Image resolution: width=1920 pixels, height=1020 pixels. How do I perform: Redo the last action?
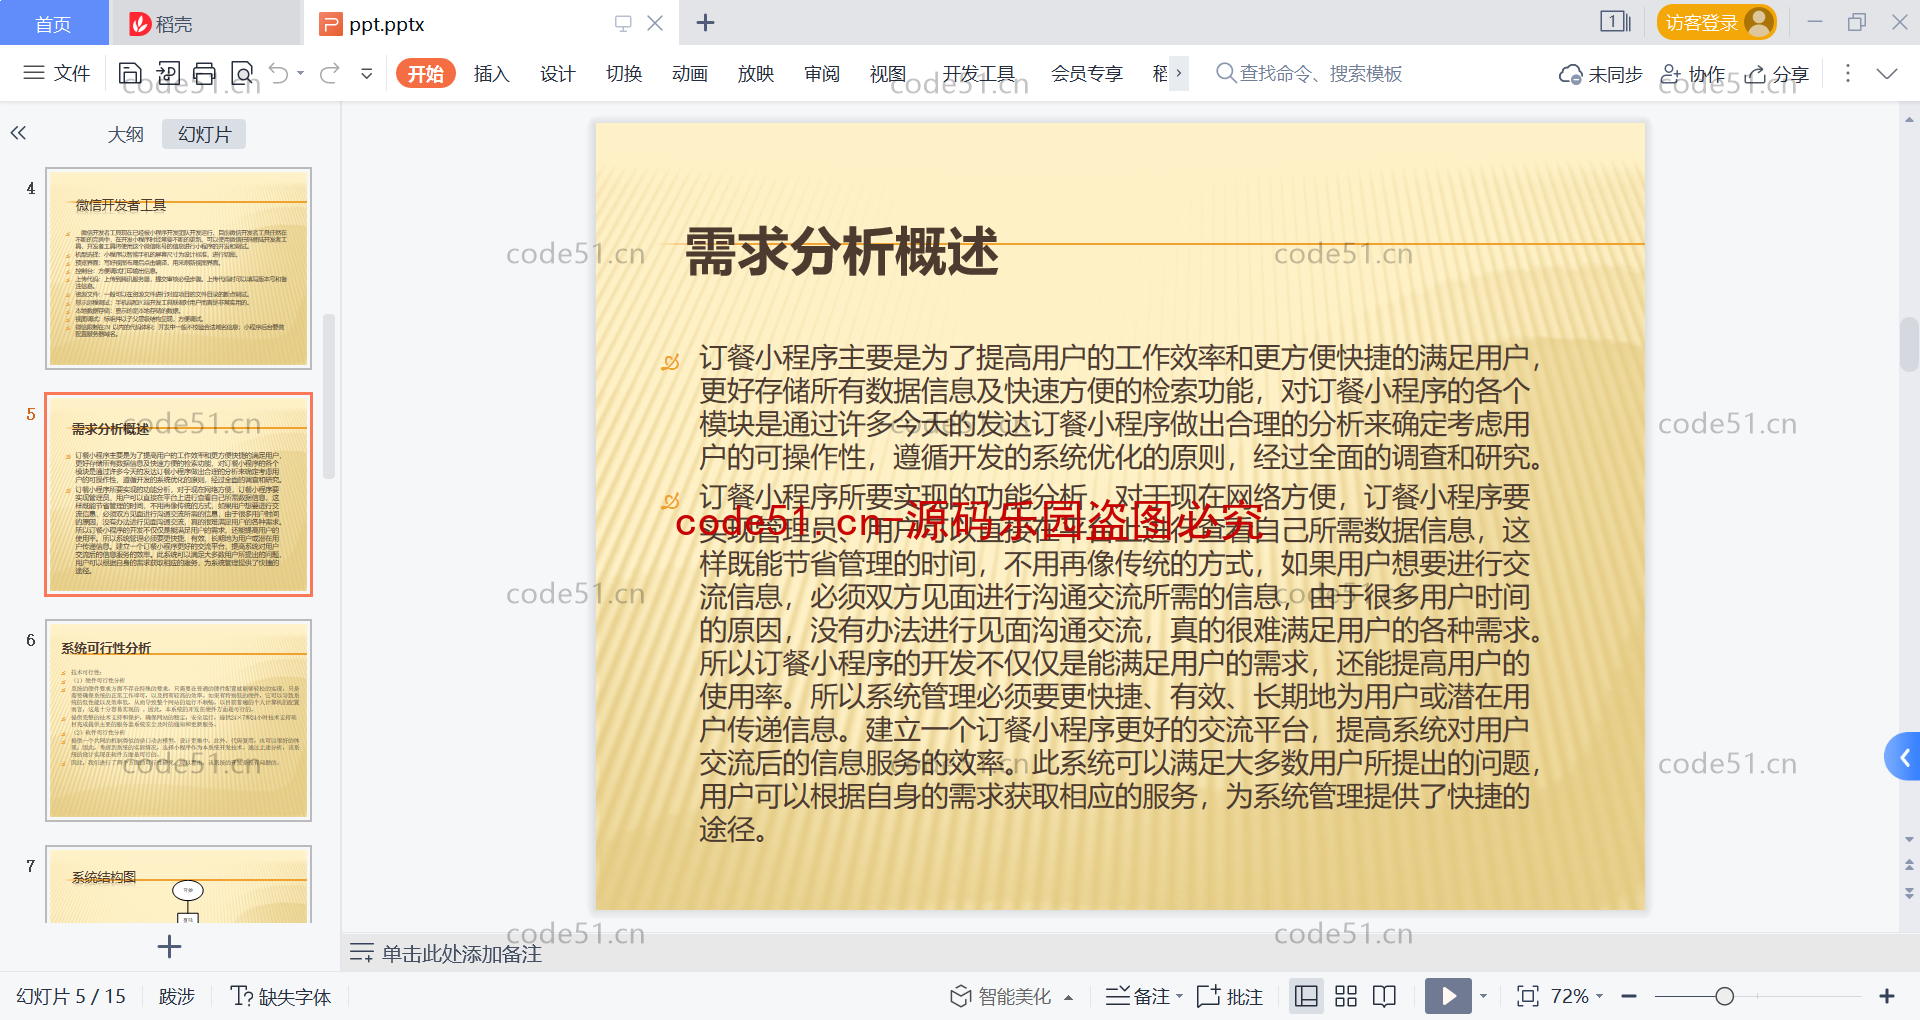click(330, 73)
